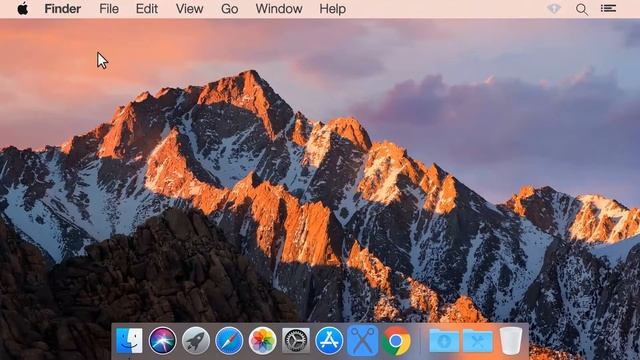Open the File menu

(109, 9)
